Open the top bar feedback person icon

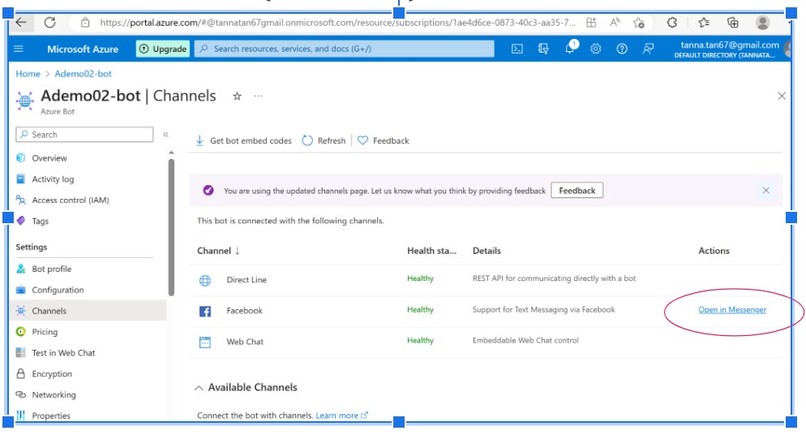point(648,49)
